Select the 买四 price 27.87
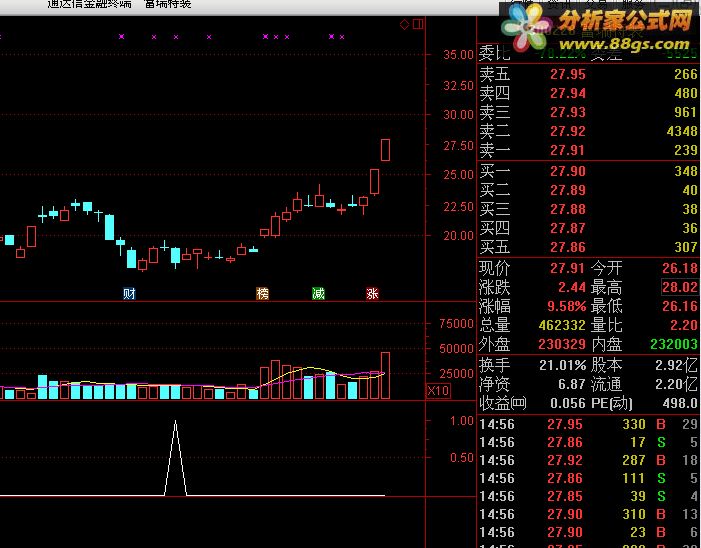This screenshot has width=701, height=548. [x=567, y=228]
